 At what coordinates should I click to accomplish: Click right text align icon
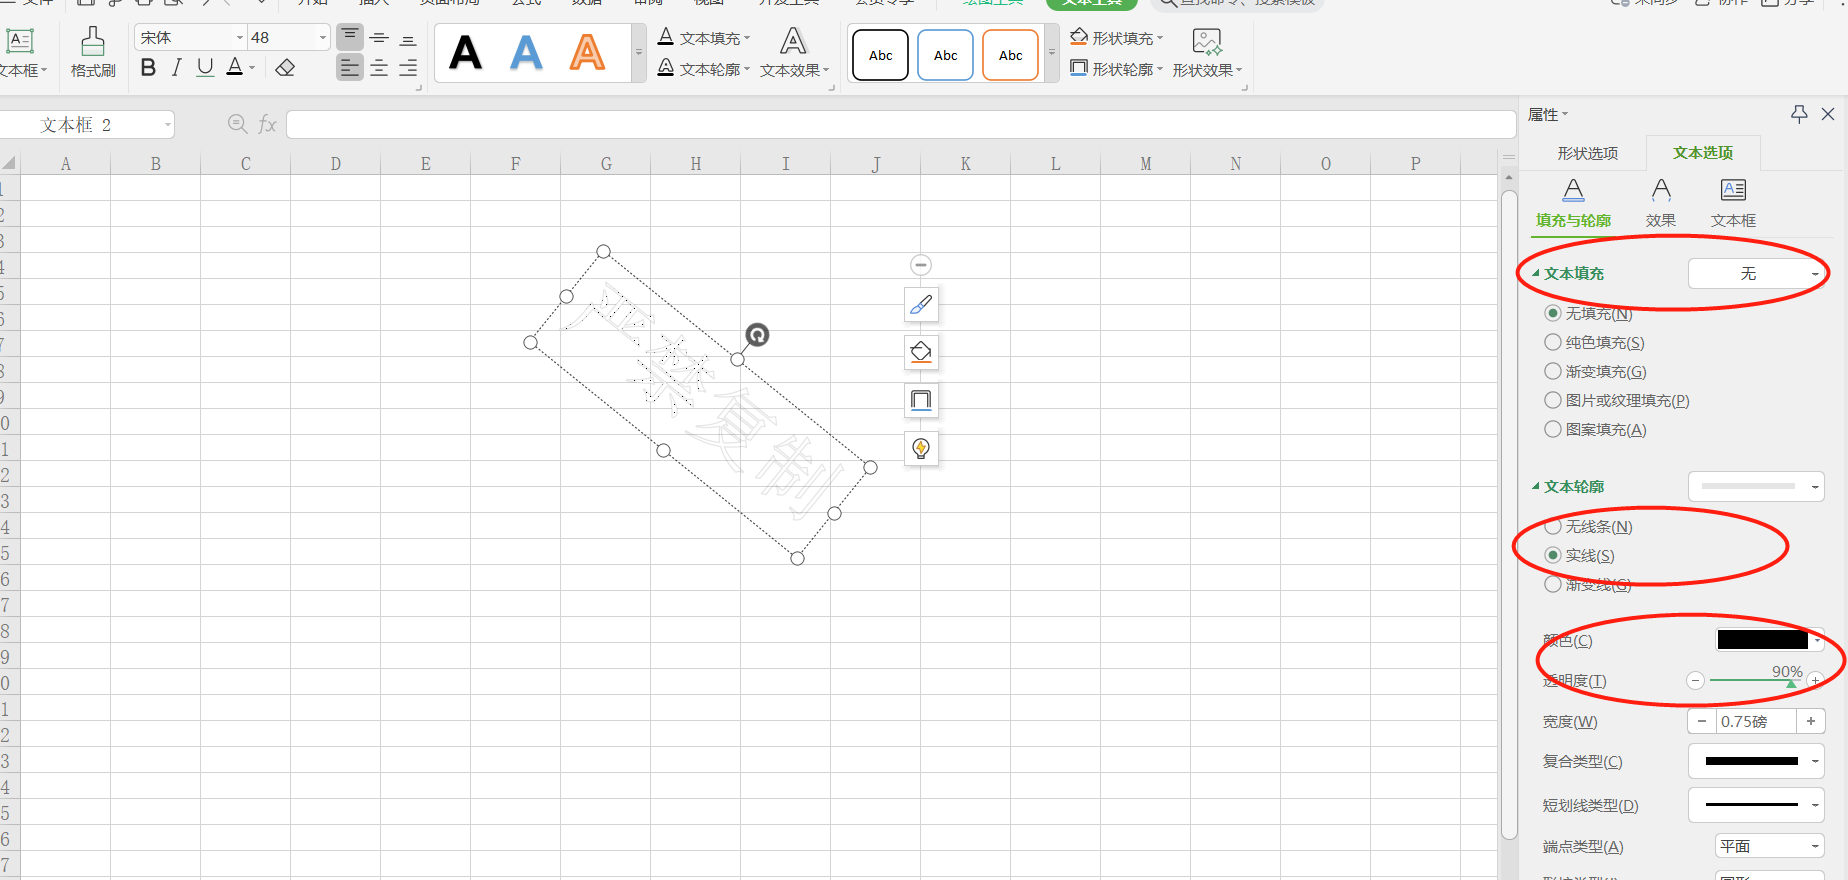(408, 68)
